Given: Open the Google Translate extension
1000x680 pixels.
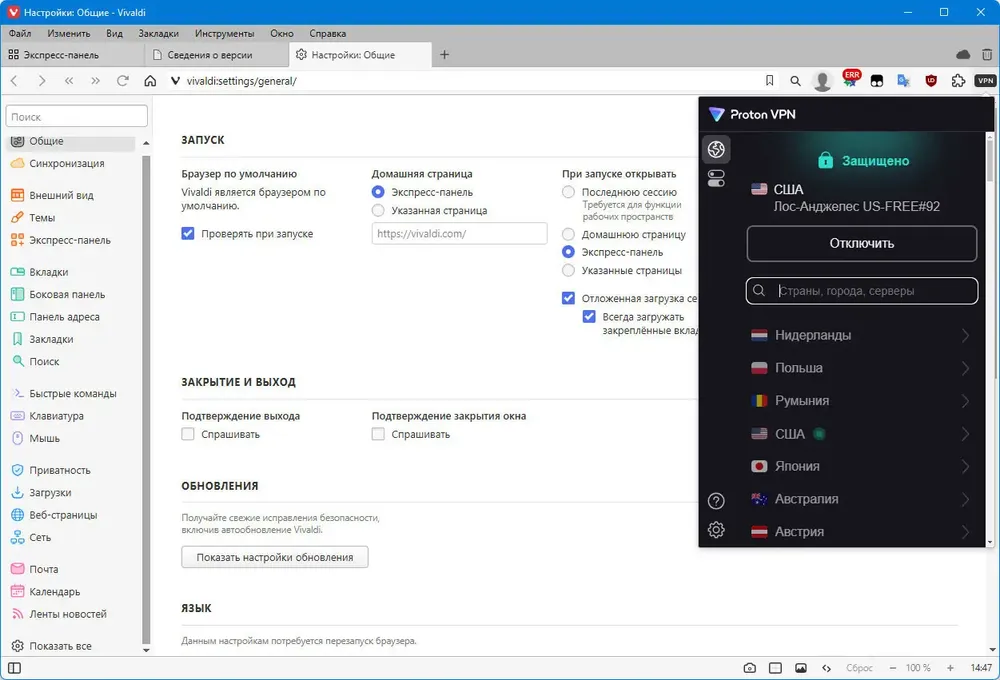Looking at the screenshot, I should point(904,81).
